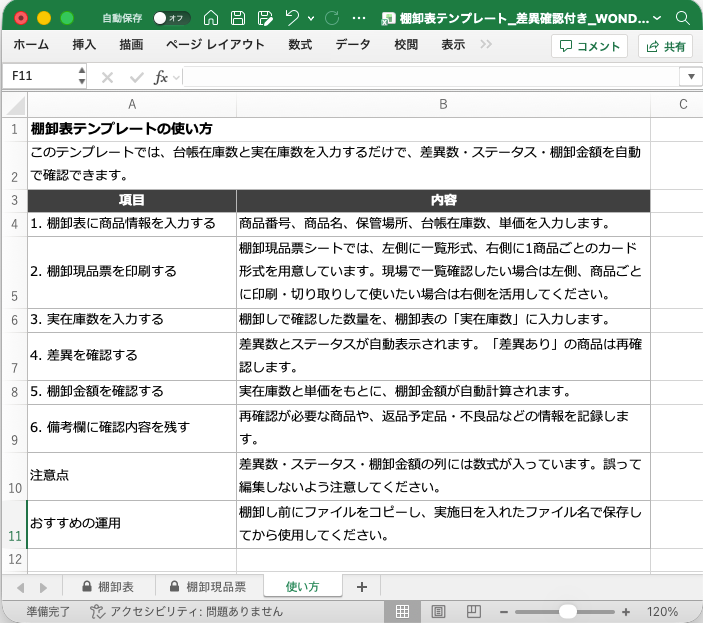Viewport: 703px width, 623px height.
Task: Switch to Page Break Preview icon
Action: coord(473,612)
